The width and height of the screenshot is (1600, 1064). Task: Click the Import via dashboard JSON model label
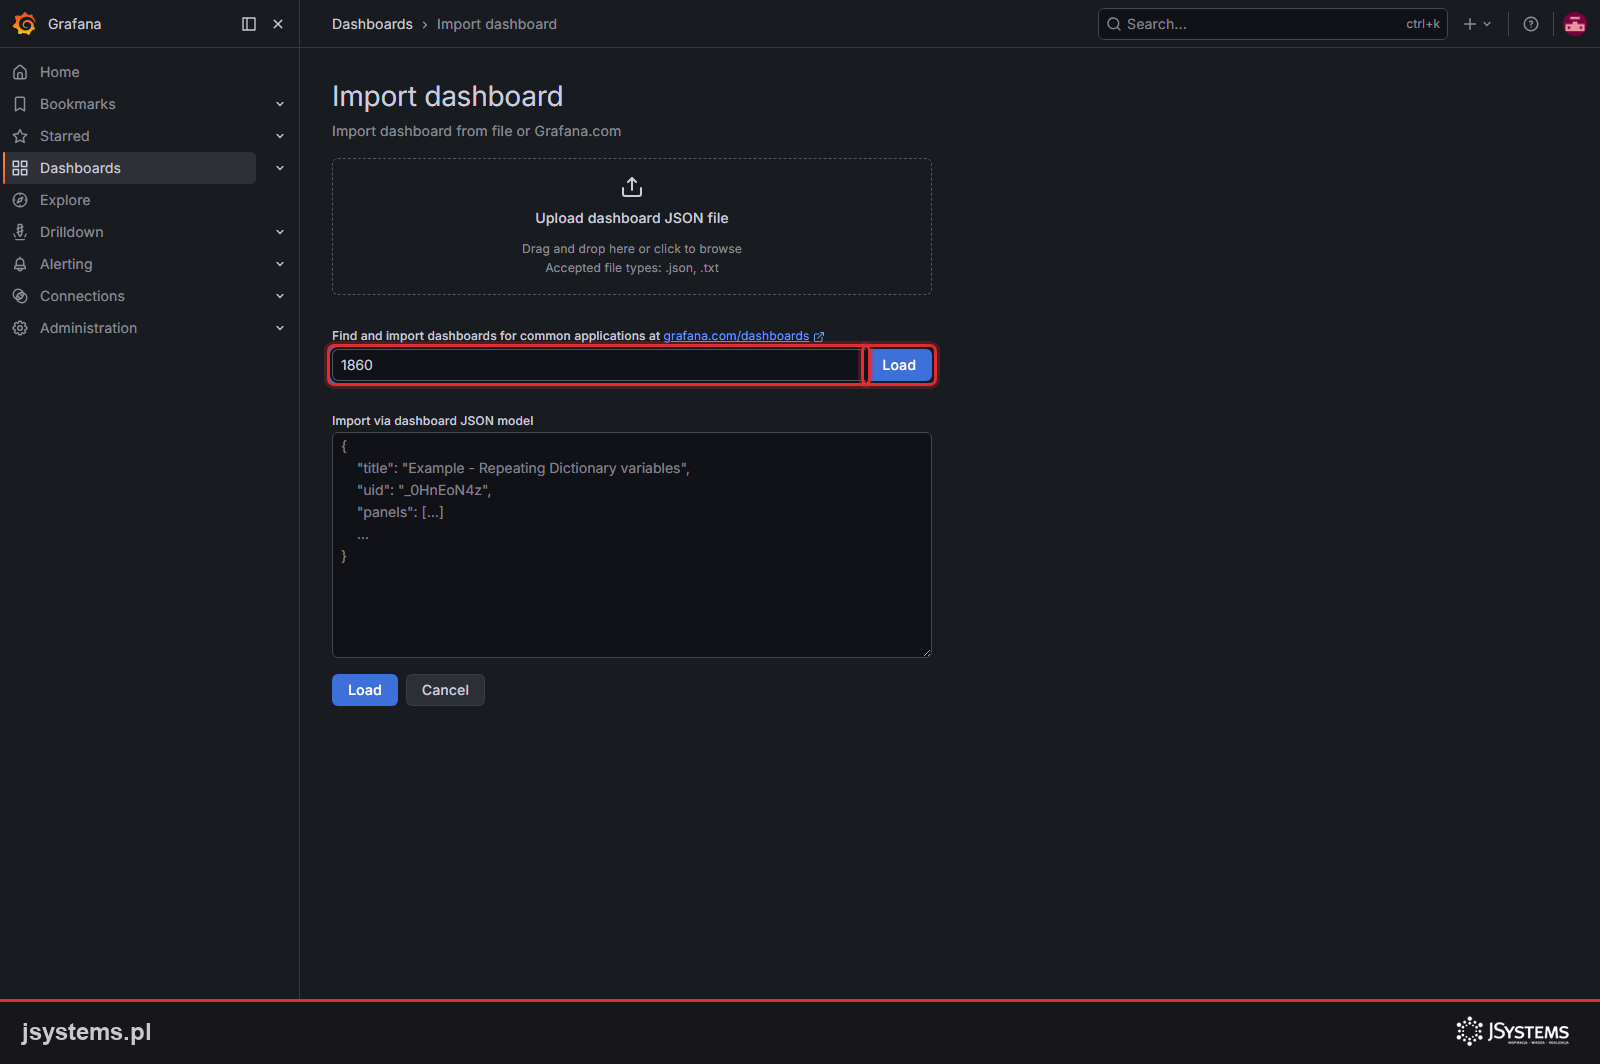432,421
